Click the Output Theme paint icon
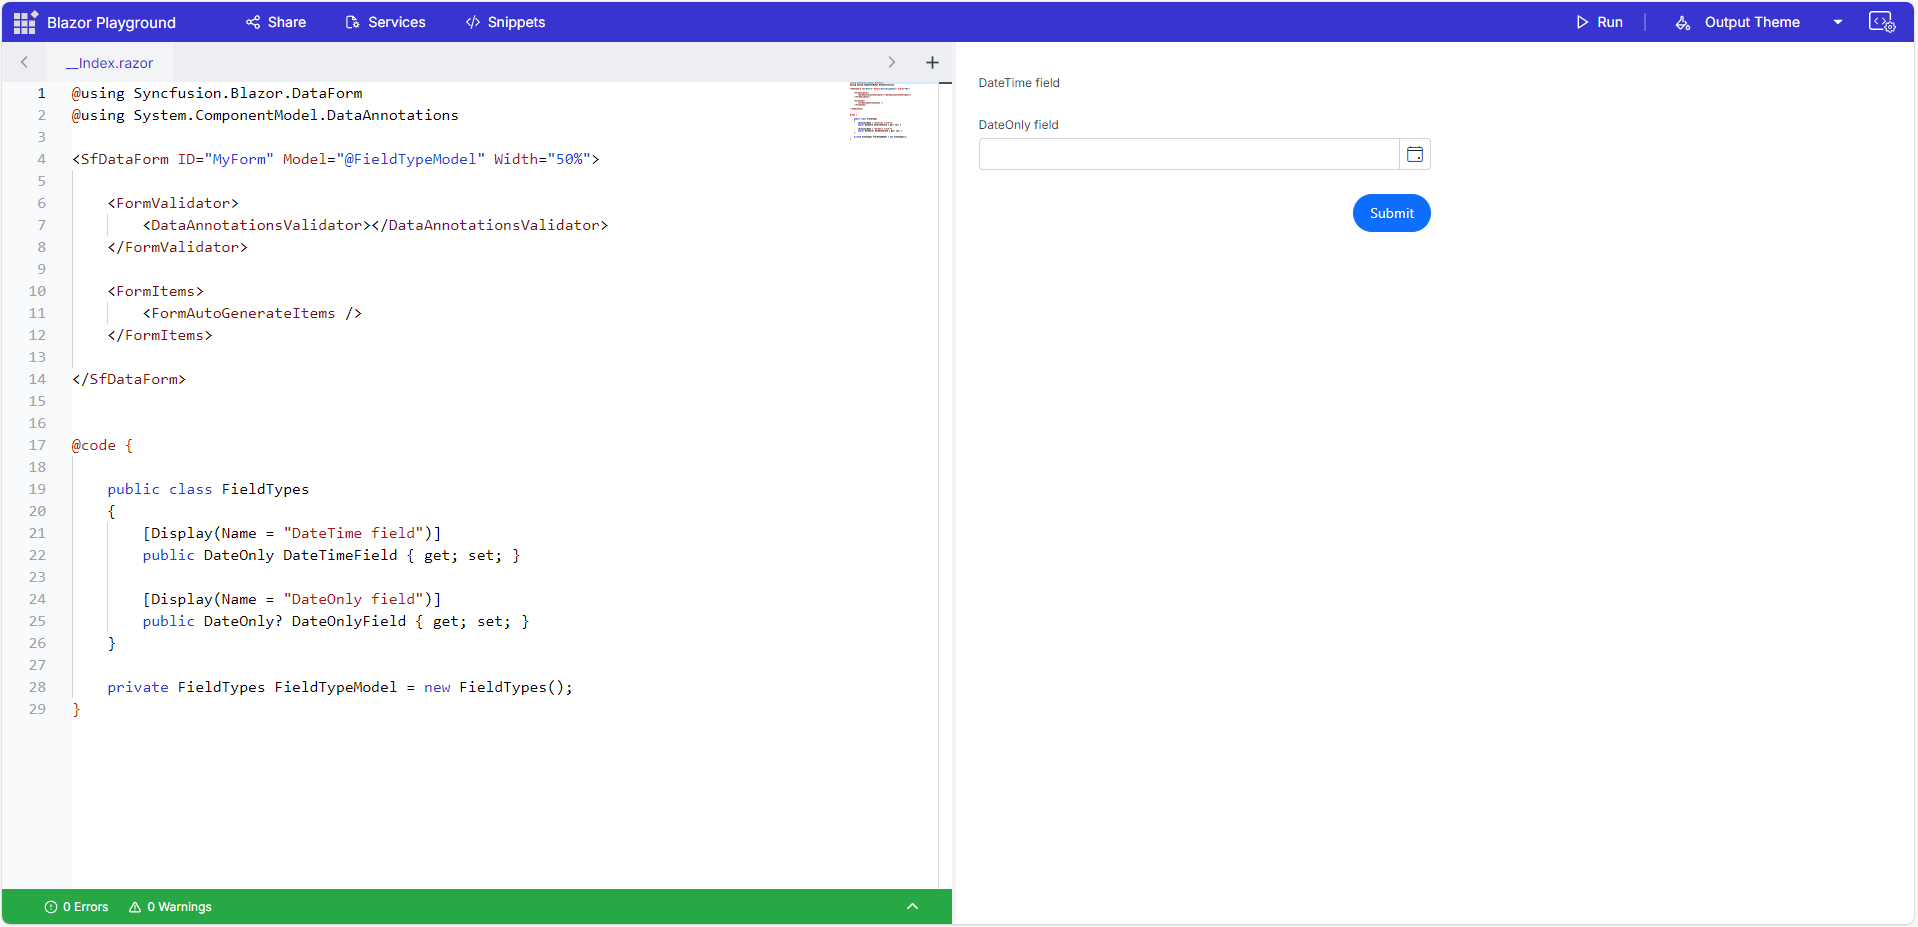 pyautogui.click(x=1683, y=22)
